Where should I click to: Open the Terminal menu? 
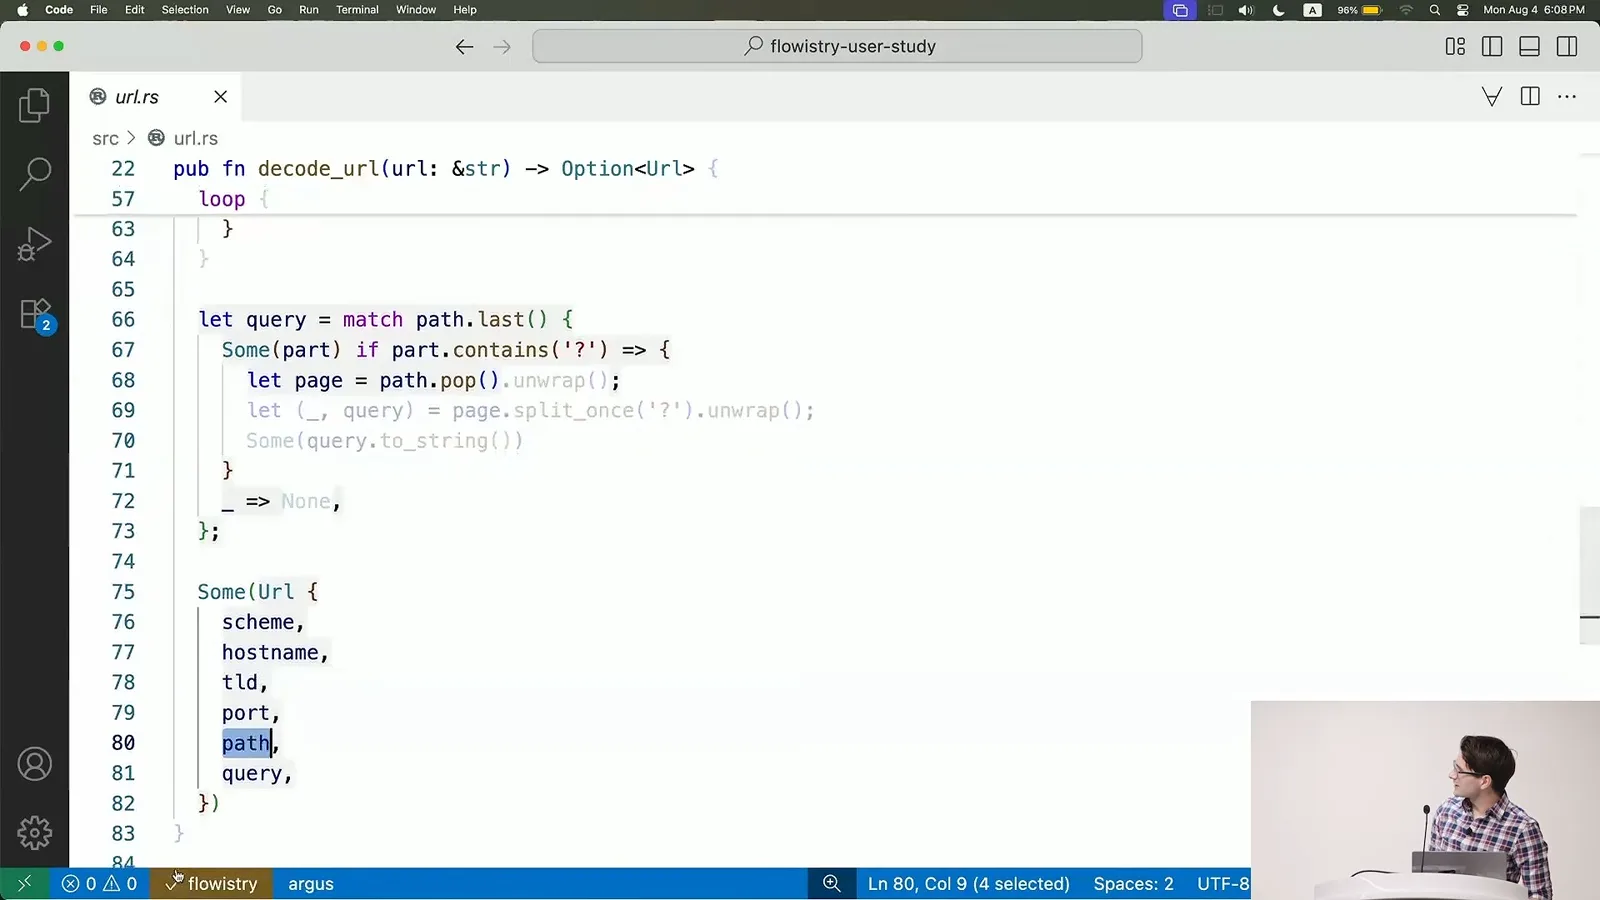(357, 10)
